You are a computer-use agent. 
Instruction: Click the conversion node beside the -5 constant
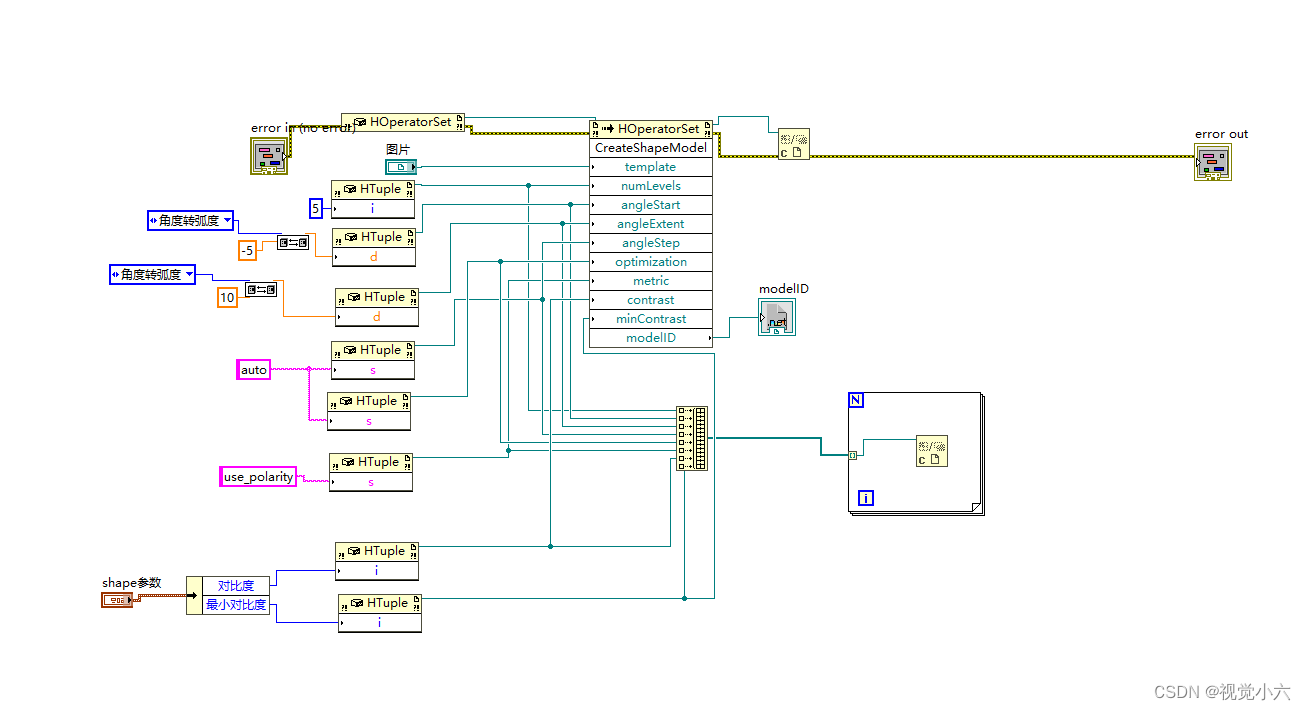pos(294,241)
